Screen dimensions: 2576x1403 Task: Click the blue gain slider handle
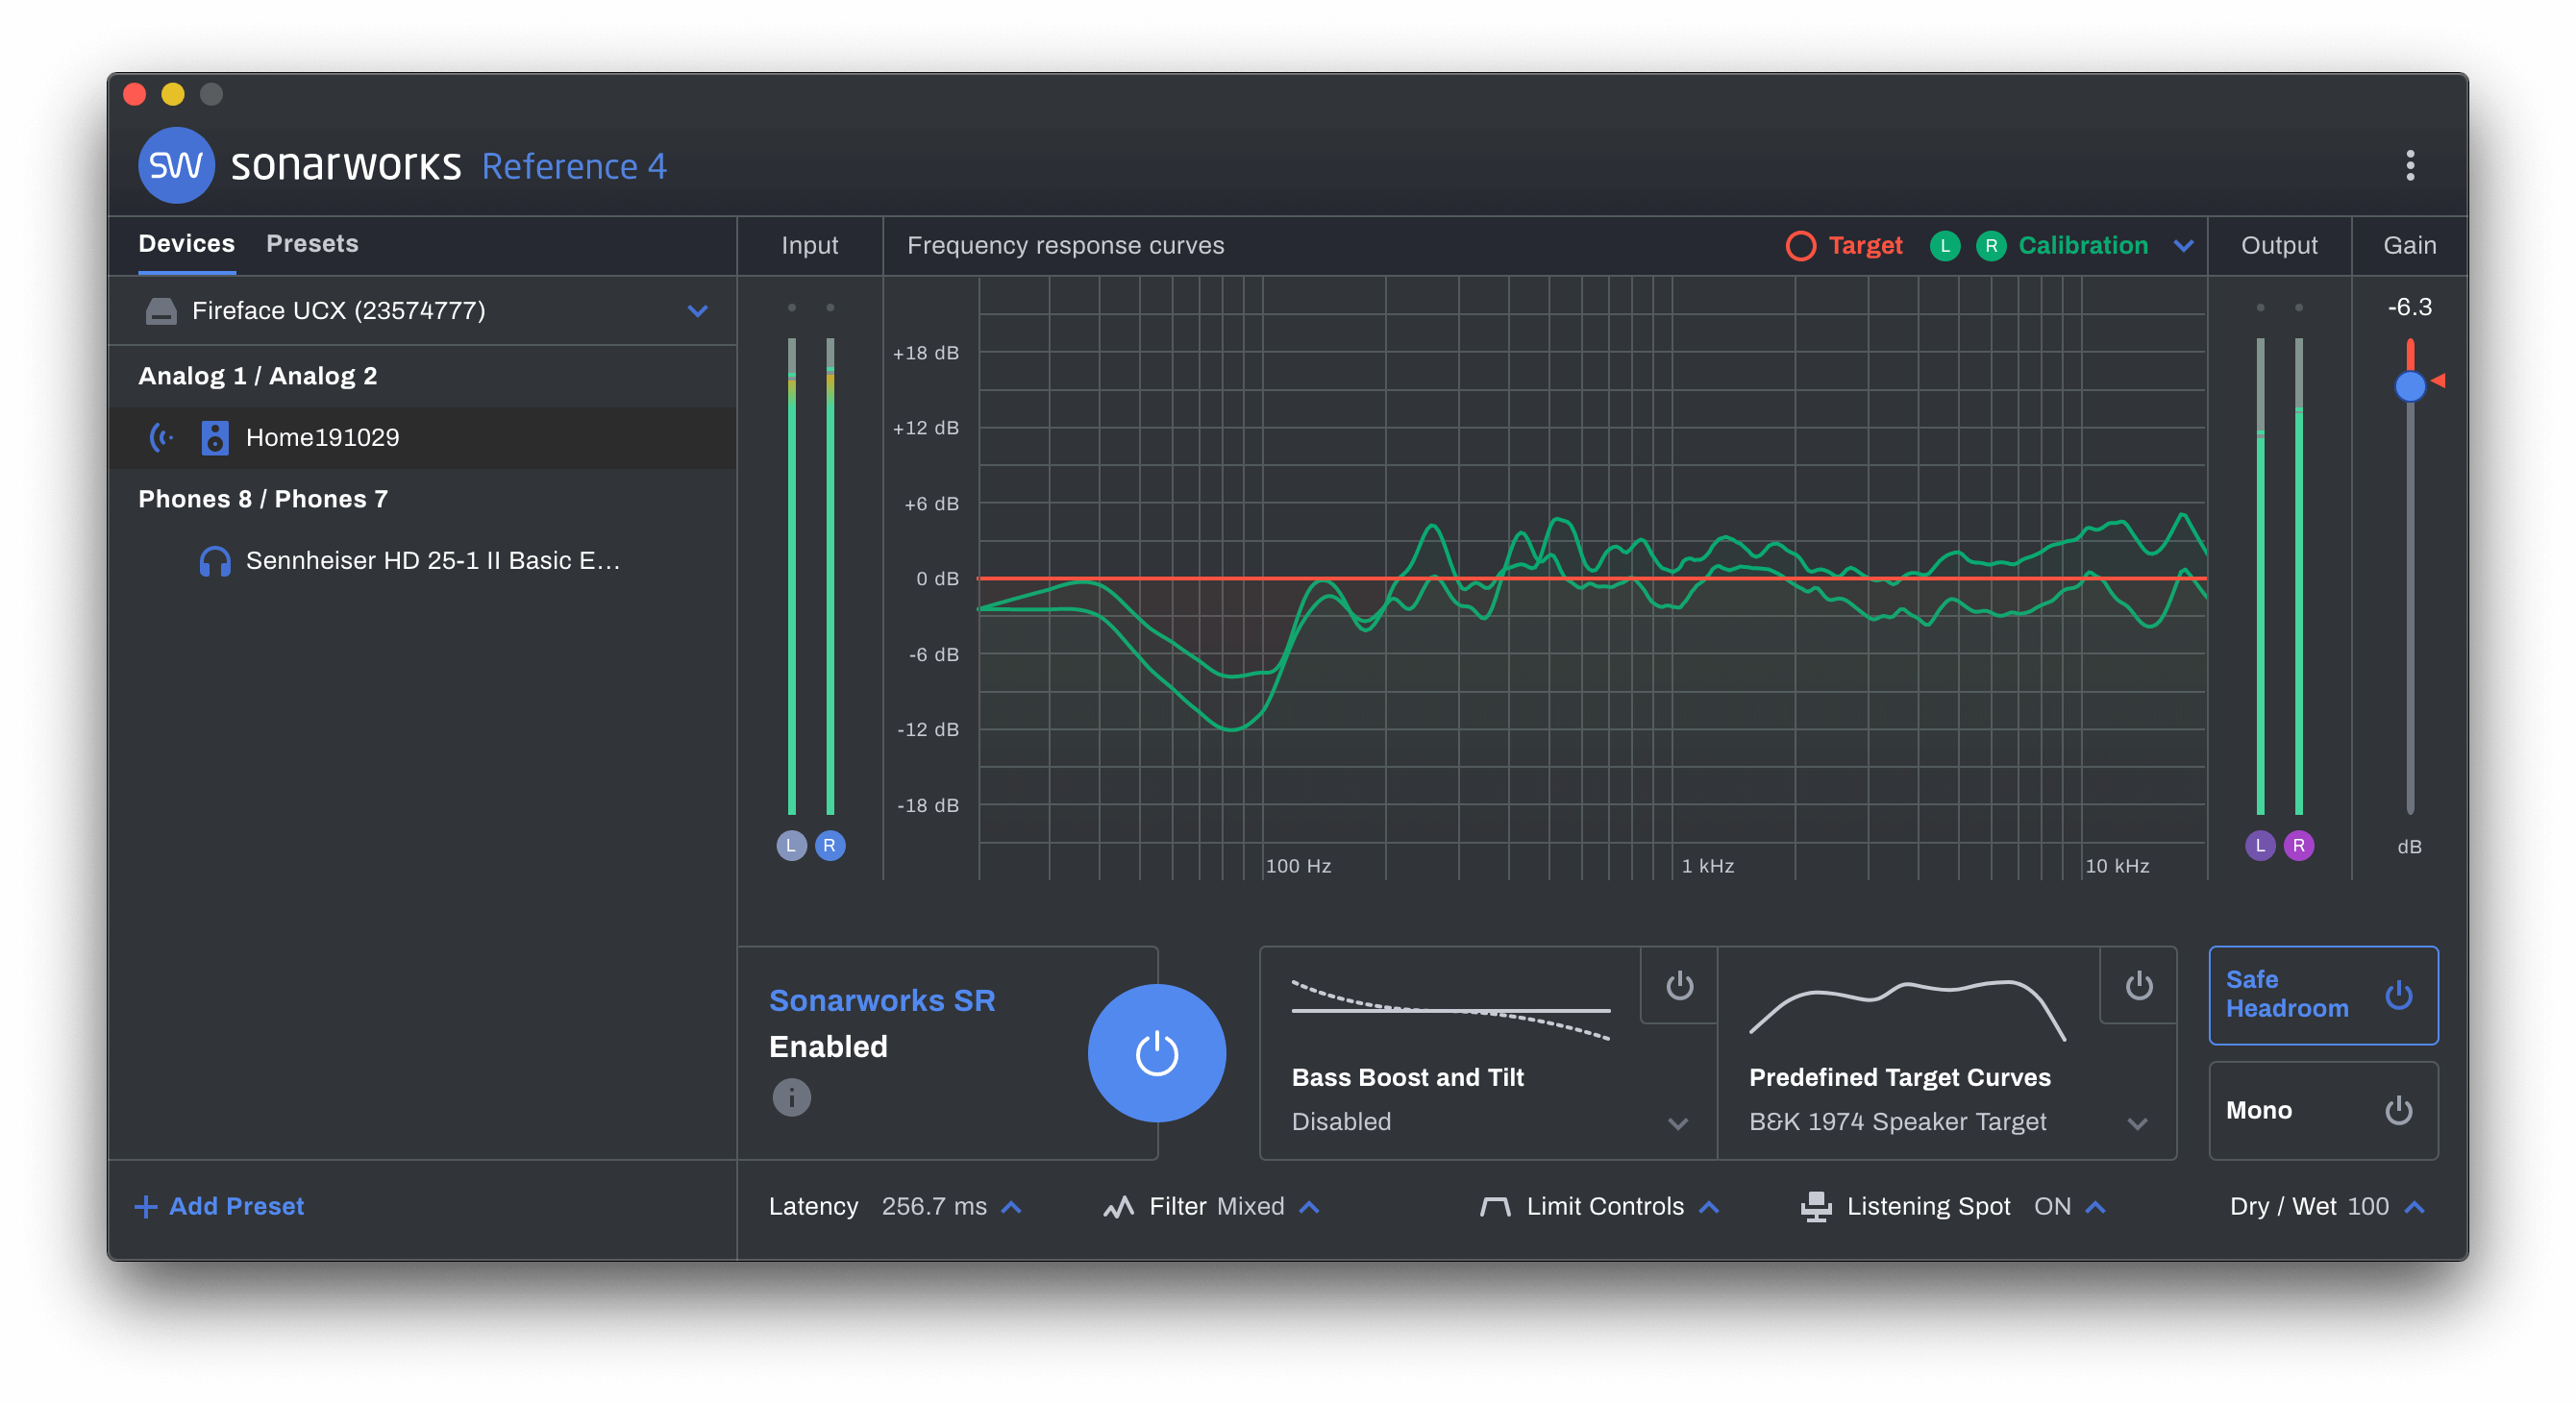point(2409,386)
